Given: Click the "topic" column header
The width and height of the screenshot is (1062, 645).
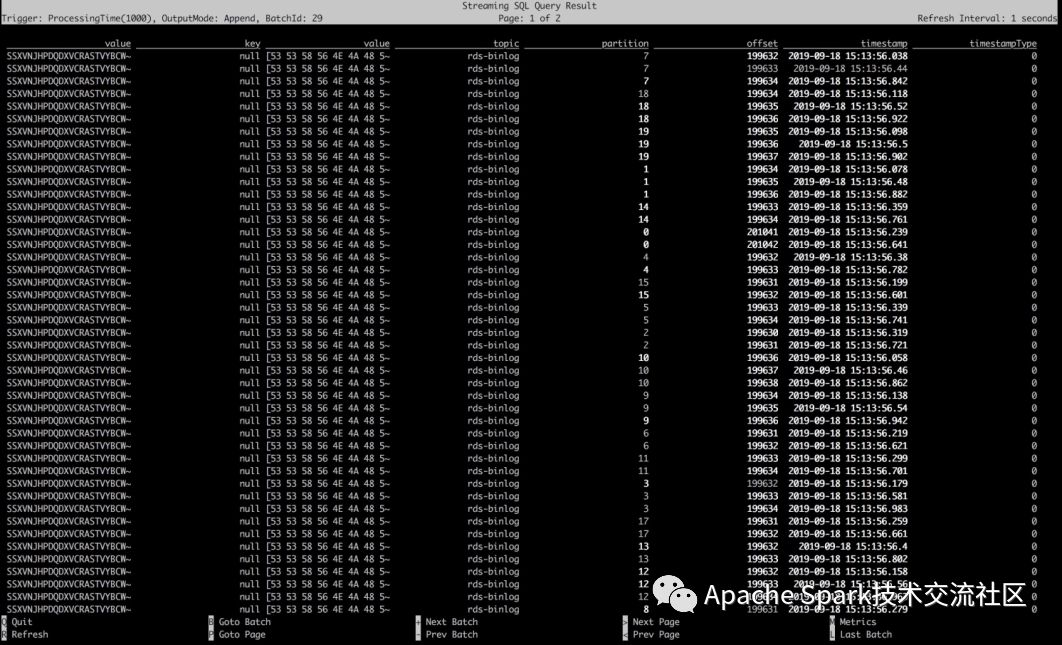Looking at the screenshot, I should [506, 43].
